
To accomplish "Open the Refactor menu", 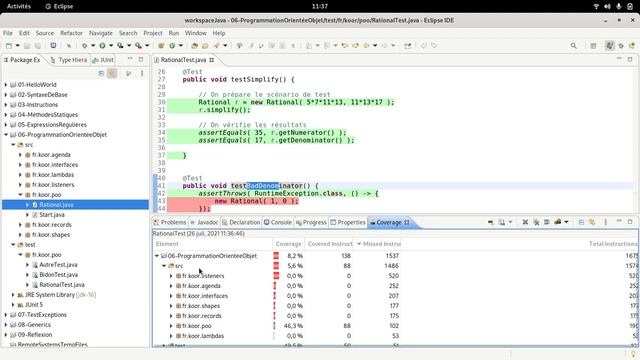I will click(x=71, y=33).
